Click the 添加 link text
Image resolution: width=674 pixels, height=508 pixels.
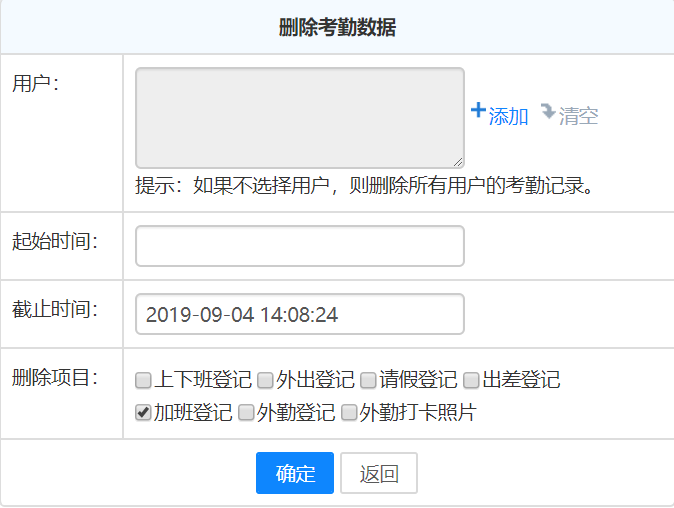point(508,116)
